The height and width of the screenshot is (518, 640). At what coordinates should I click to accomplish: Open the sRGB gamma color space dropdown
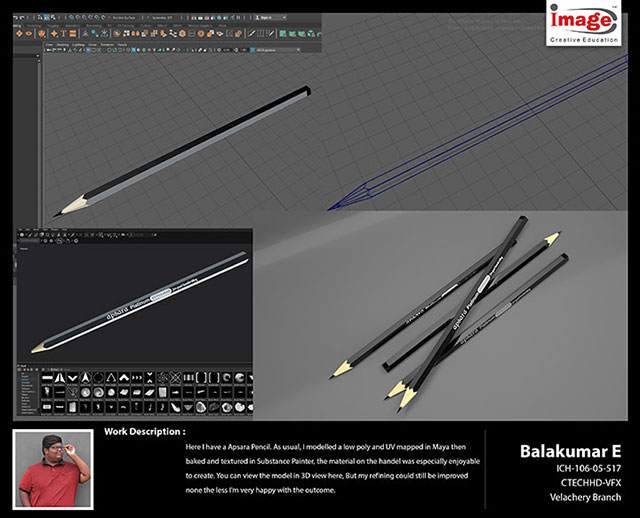coord(276,50)
